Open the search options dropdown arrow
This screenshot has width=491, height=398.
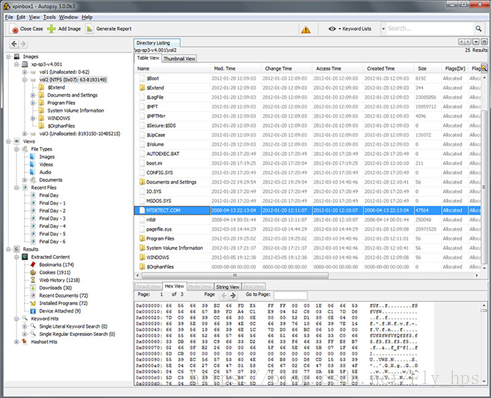383,29
